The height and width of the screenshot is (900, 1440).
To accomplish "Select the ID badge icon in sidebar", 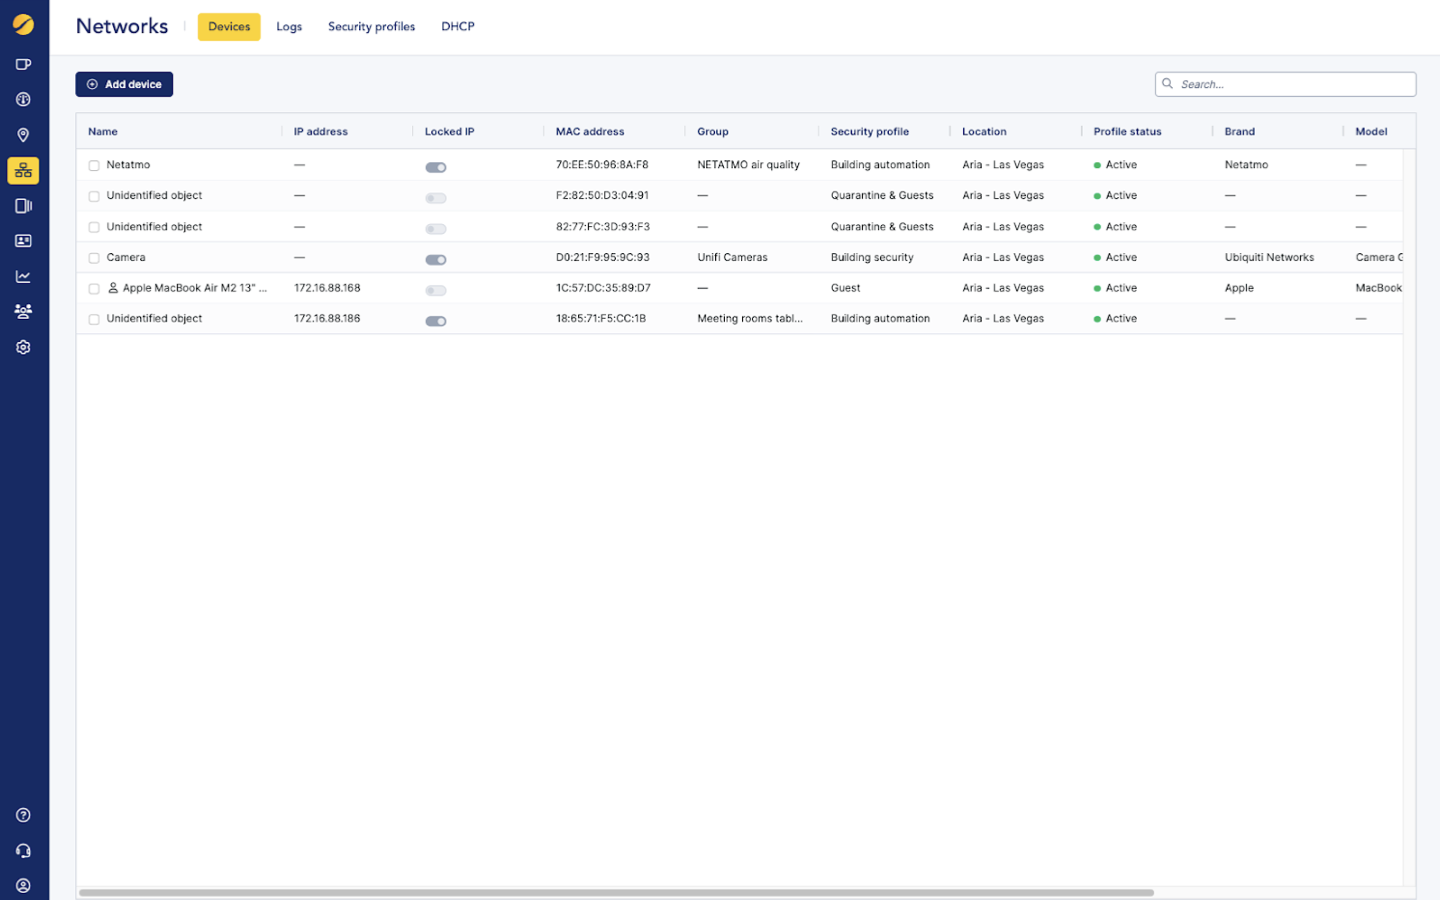I will click(23, 240).
